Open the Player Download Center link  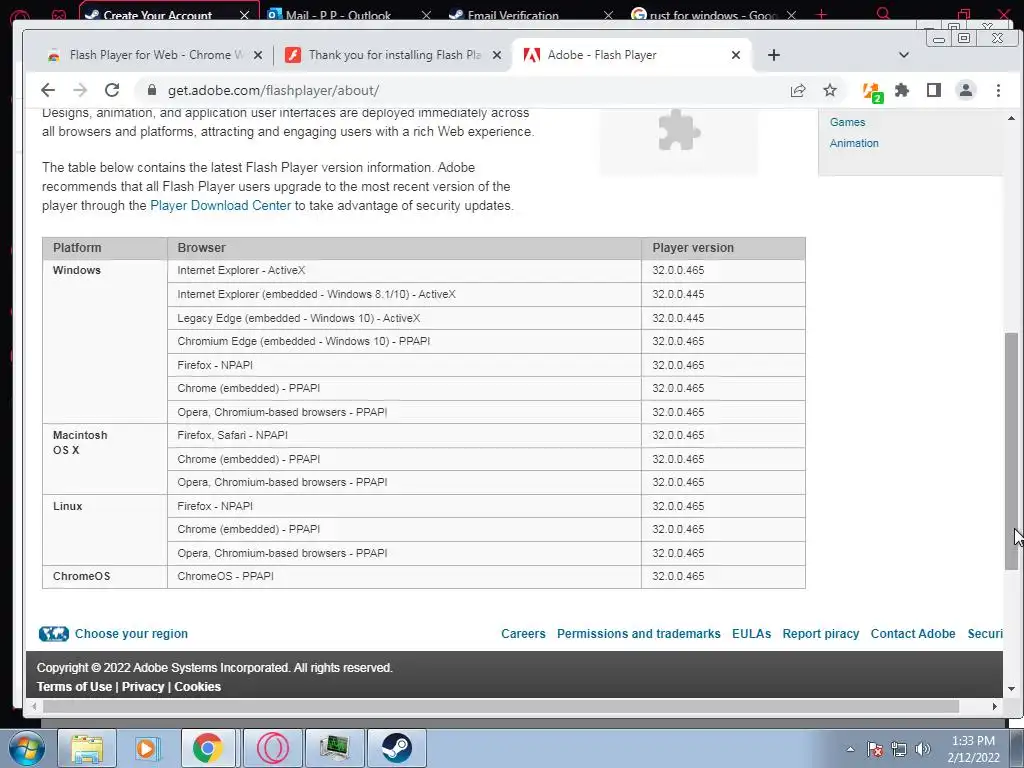coord(220,206)
